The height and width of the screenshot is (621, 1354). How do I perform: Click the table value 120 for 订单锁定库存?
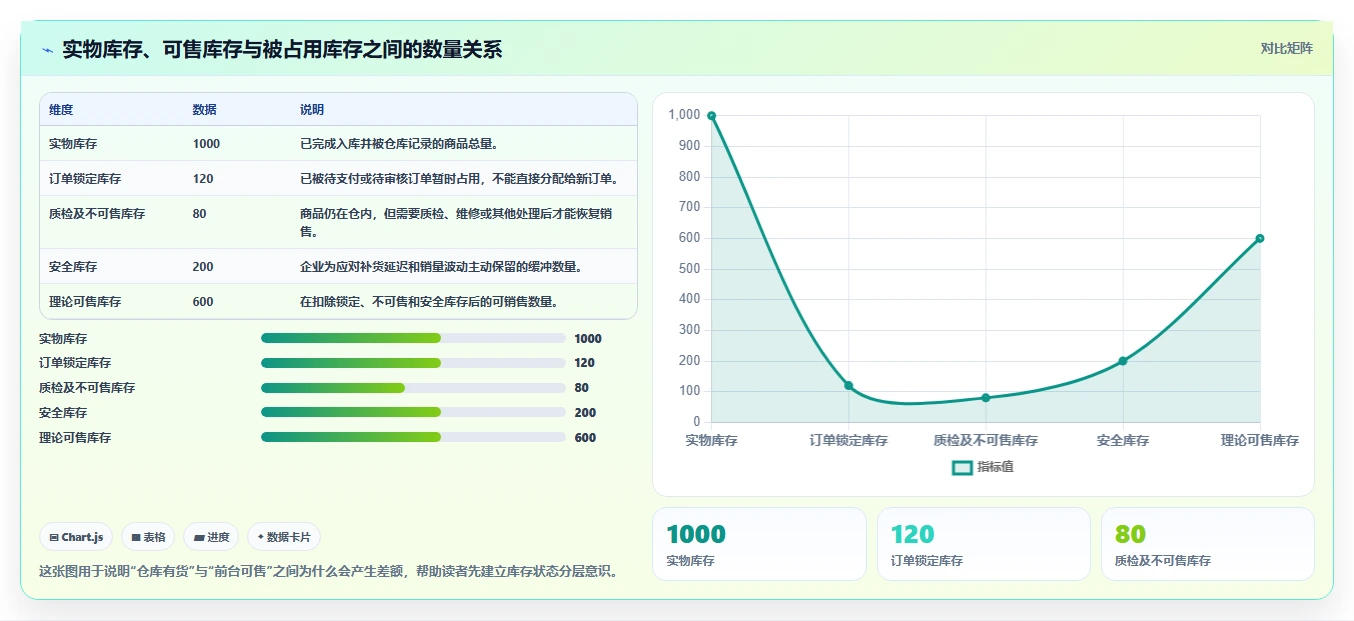tap(203, 179)
